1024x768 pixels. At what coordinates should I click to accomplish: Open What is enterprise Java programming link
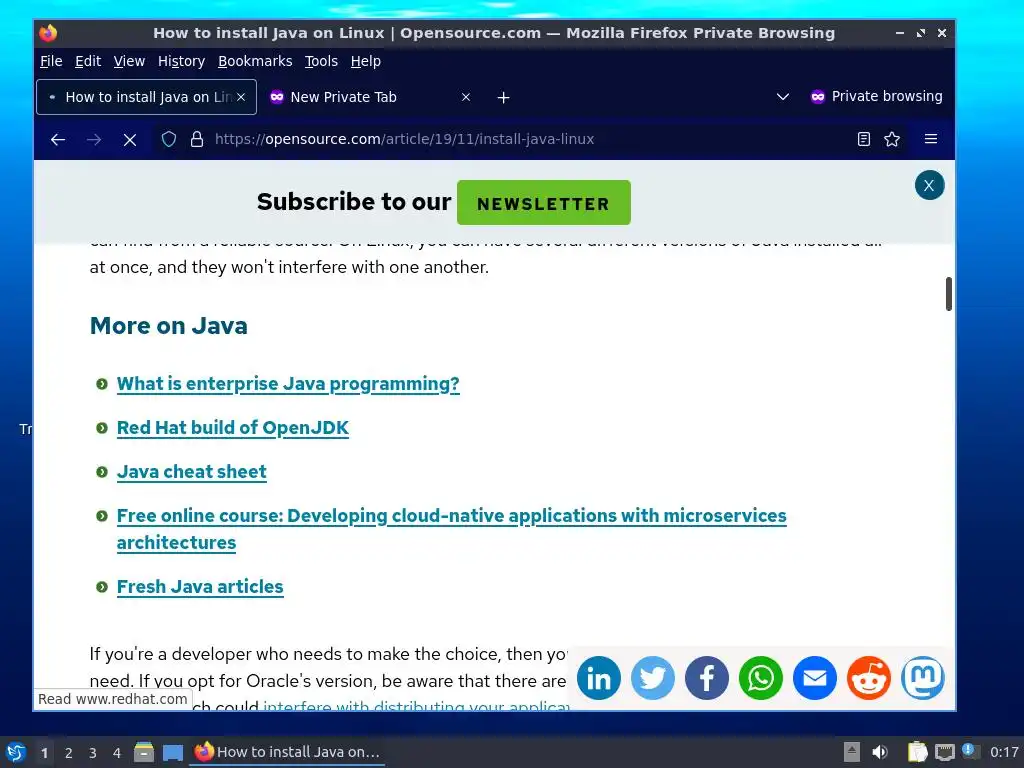click(288, 384)
